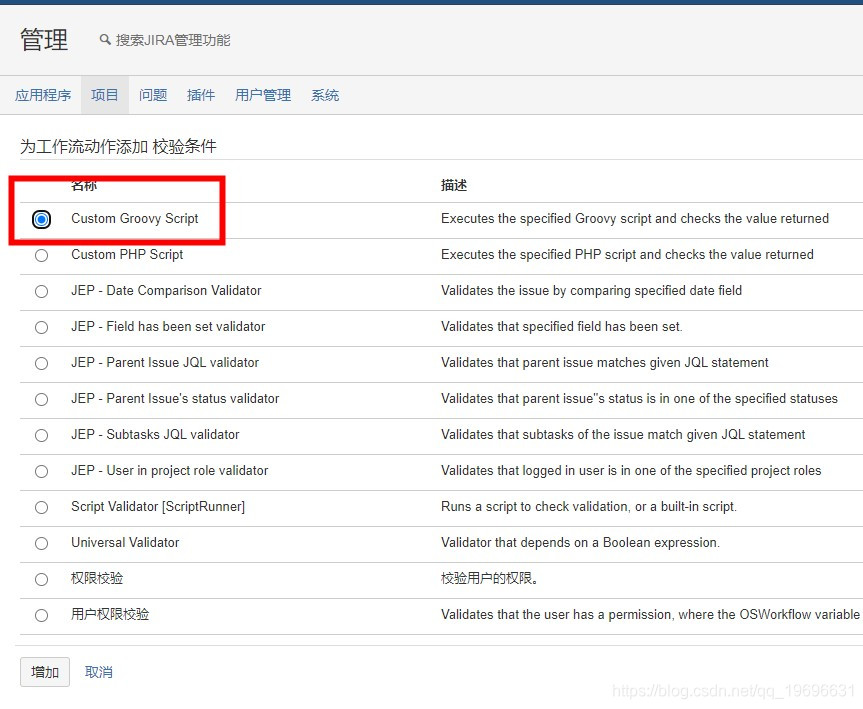Image resolution: width=863 pixels, height=709 pixels.
Task: Click description 'Validates that logged in user is in'
Action: 631,470
